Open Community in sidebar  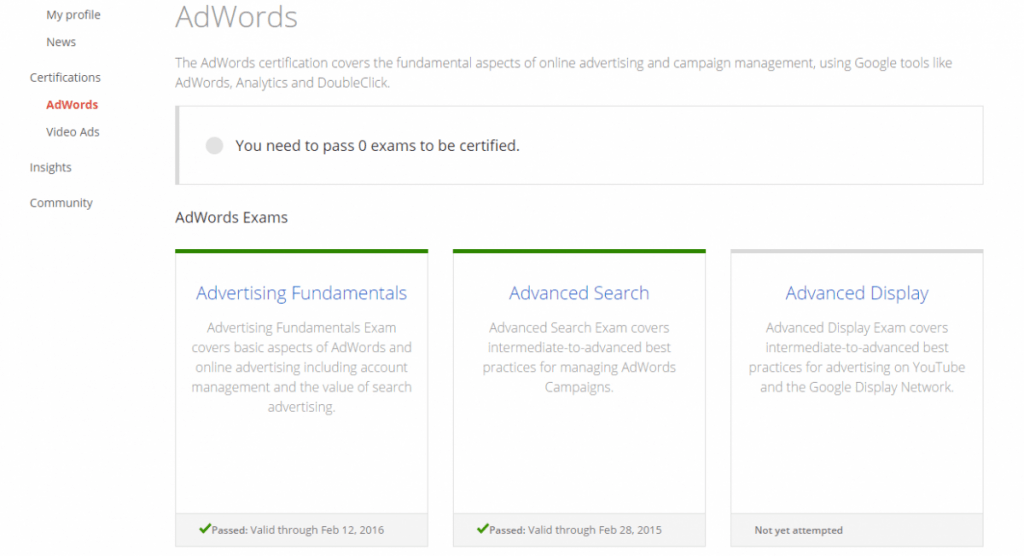tap(61, 203)
